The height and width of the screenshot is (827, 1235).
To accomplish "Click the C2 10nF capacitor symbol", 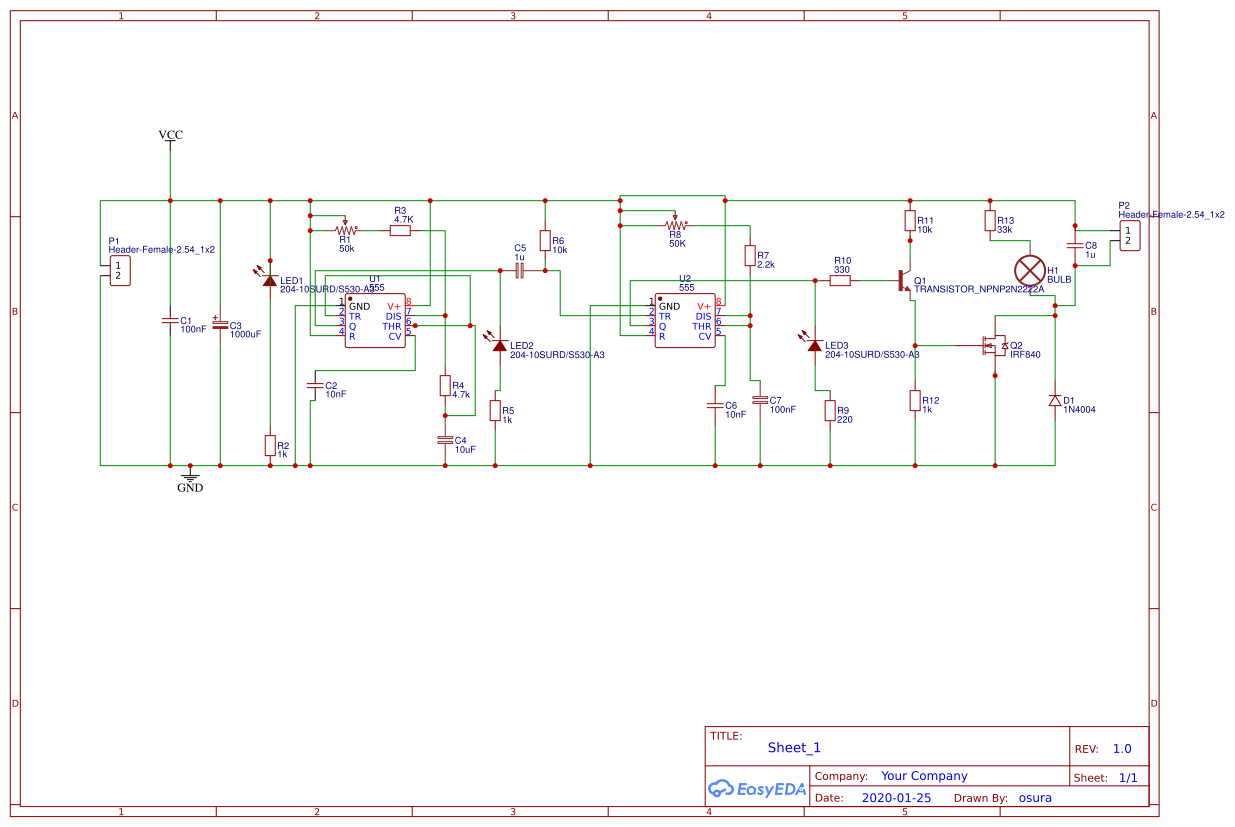I will [x=315, y=385].
